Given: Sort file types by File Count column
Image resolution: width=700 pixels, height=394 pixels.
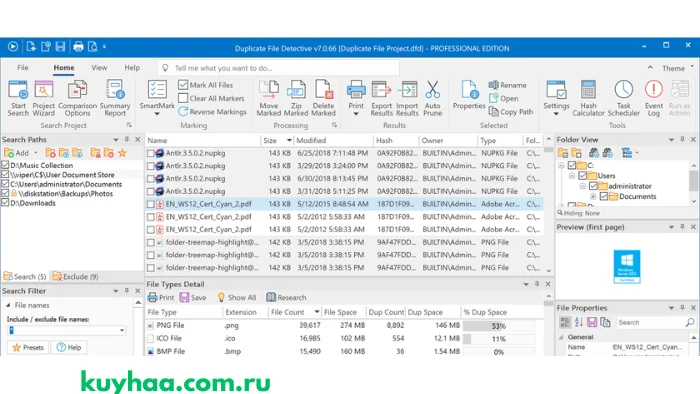Looking at the screenshot, I should coord(294,312).
